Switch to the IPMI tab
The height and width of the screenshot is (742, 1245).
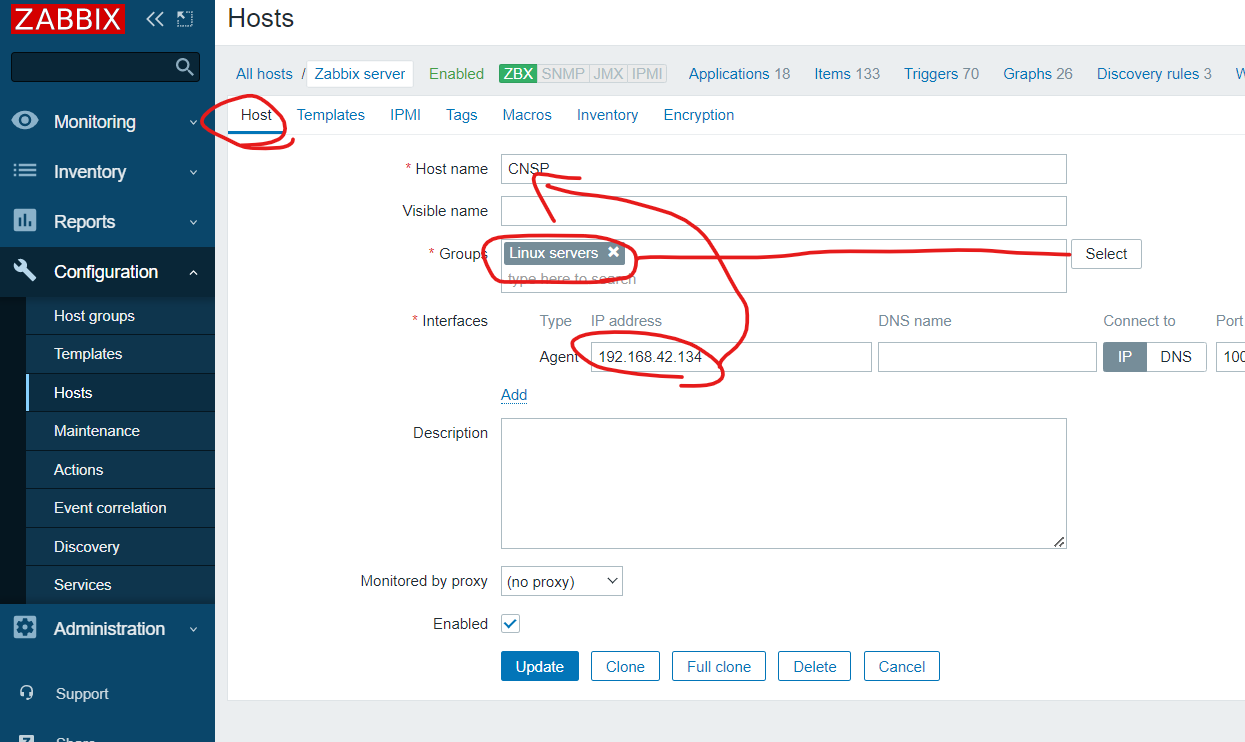(x=405, y=115)
